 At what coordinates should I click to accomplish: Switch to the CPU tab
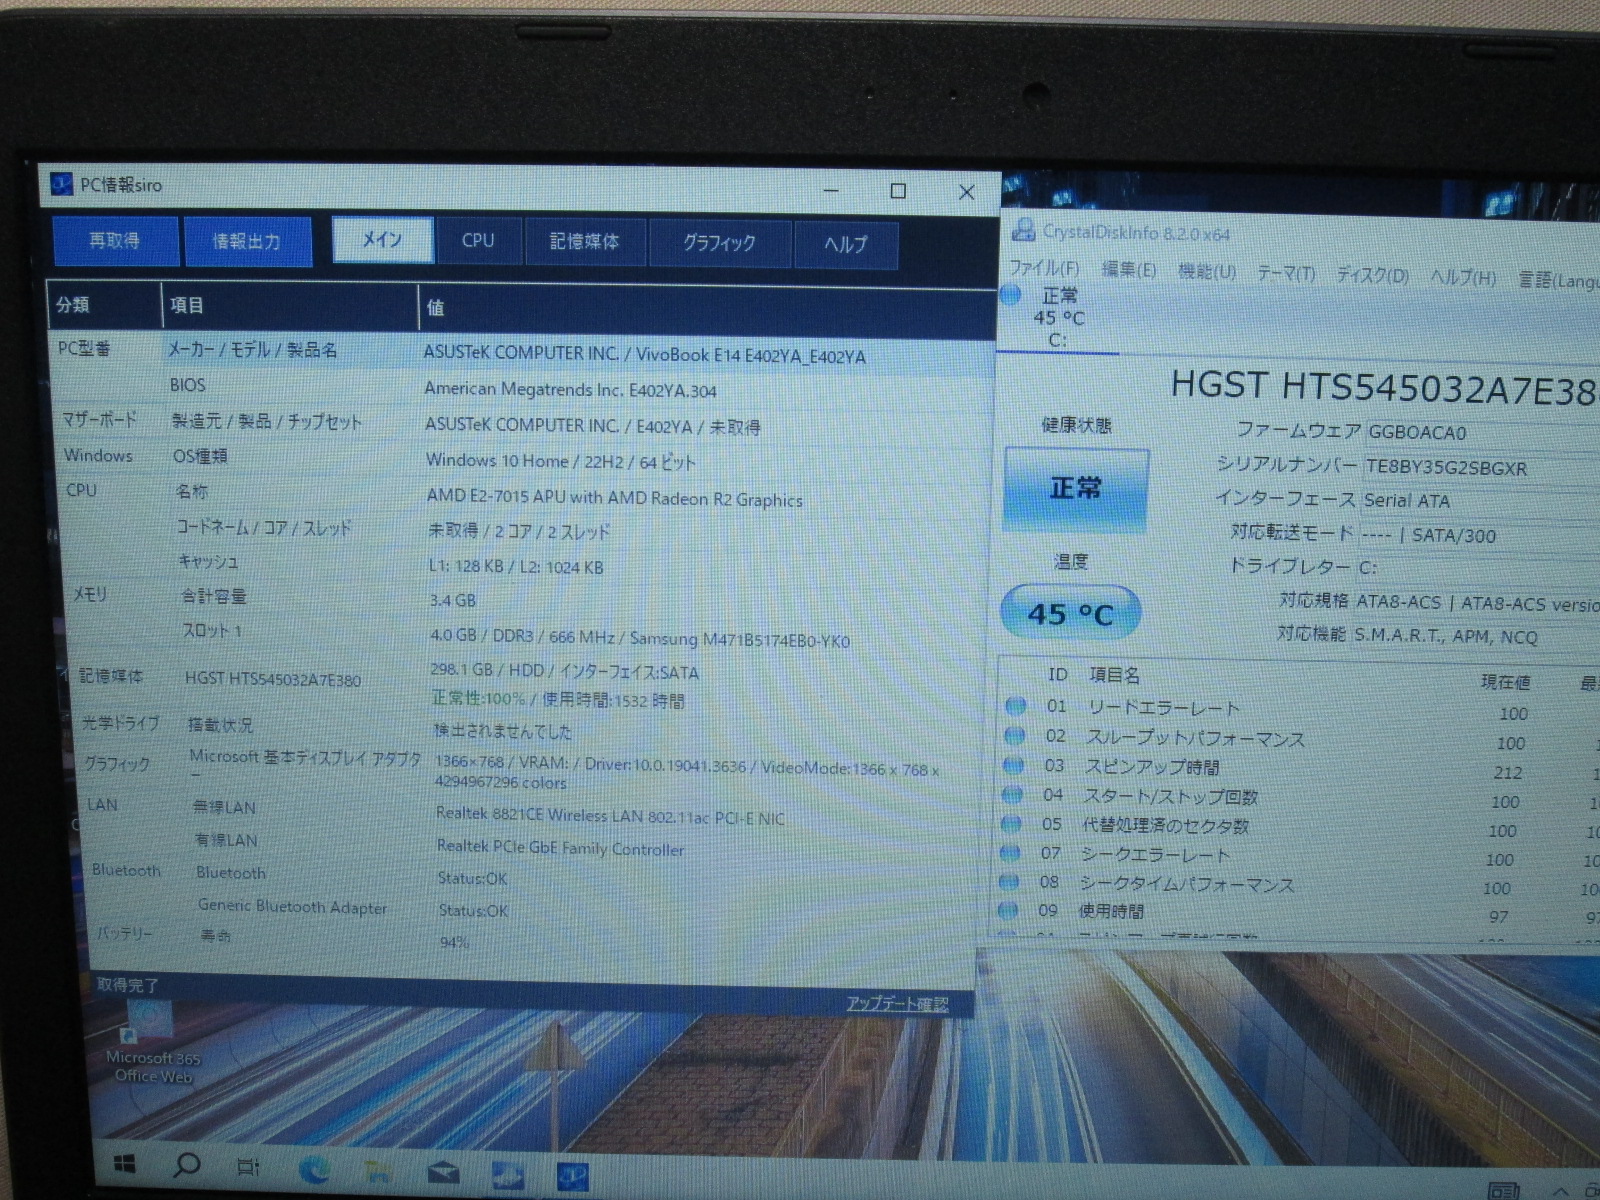point(478,241)
